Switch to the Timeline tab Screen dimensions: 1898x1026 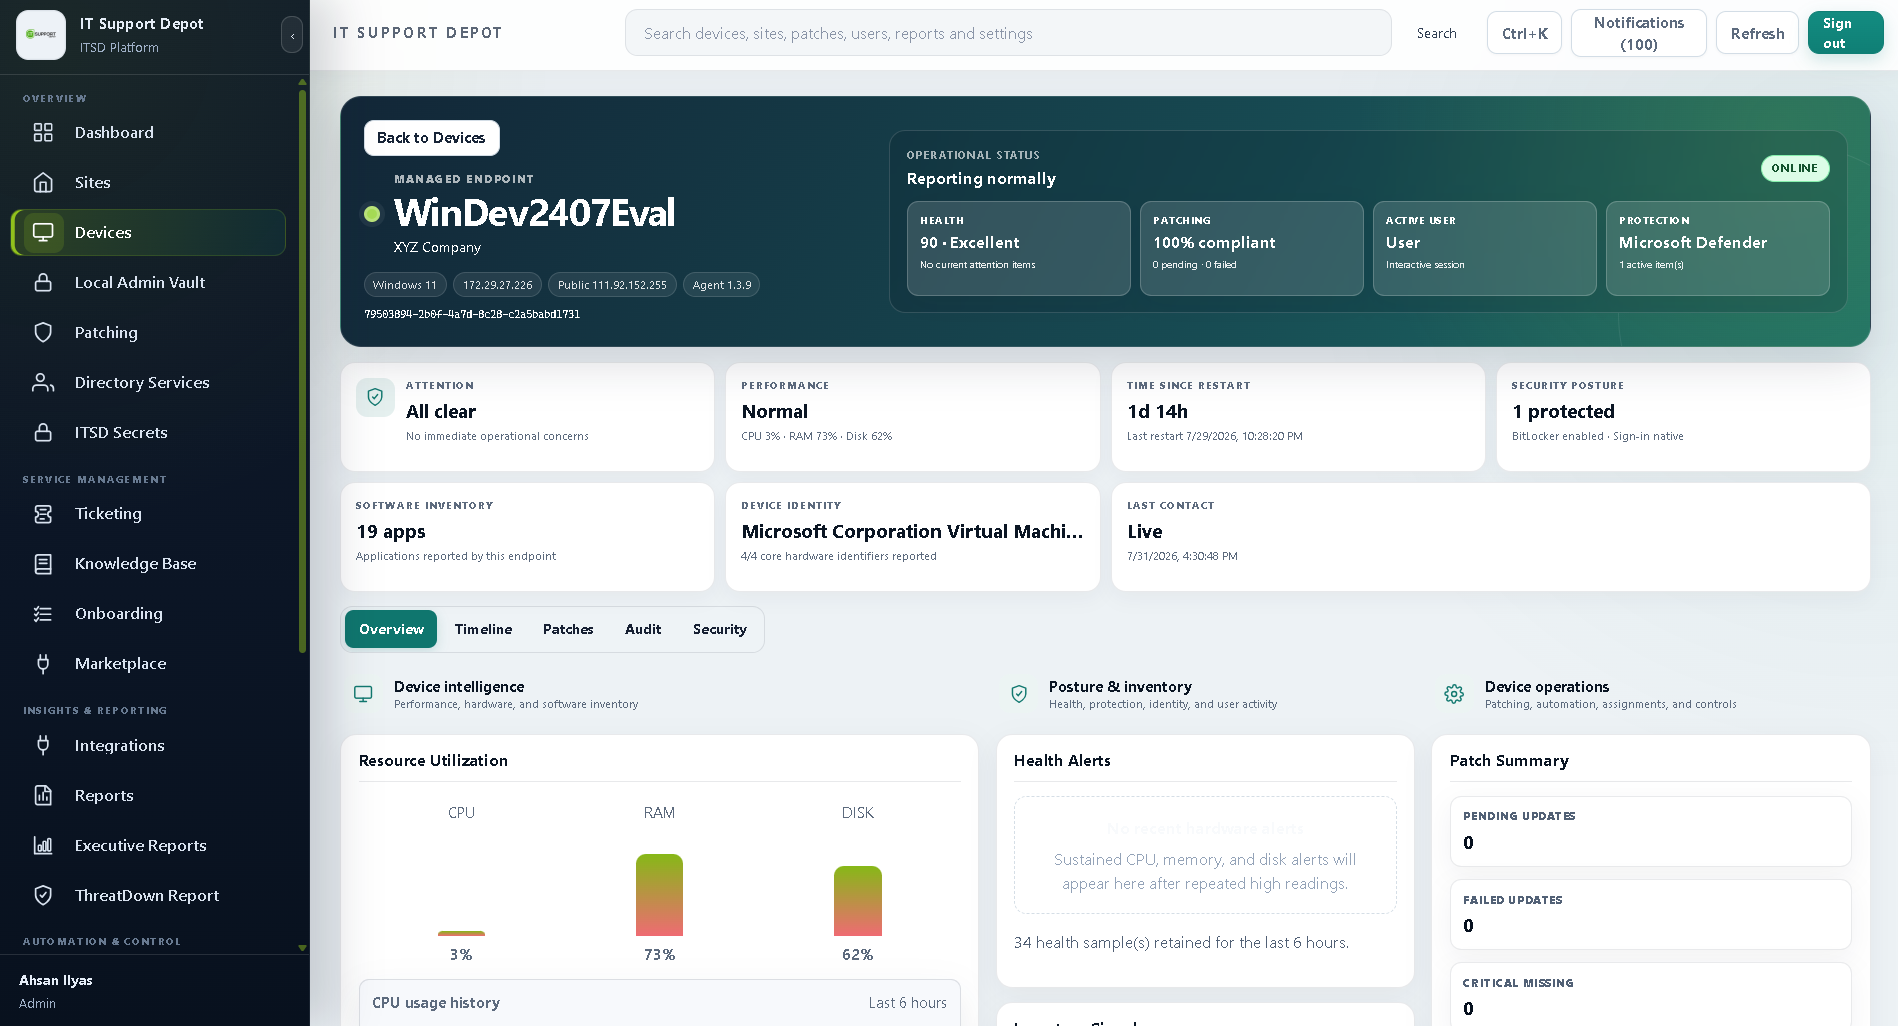tap(483, 629)
